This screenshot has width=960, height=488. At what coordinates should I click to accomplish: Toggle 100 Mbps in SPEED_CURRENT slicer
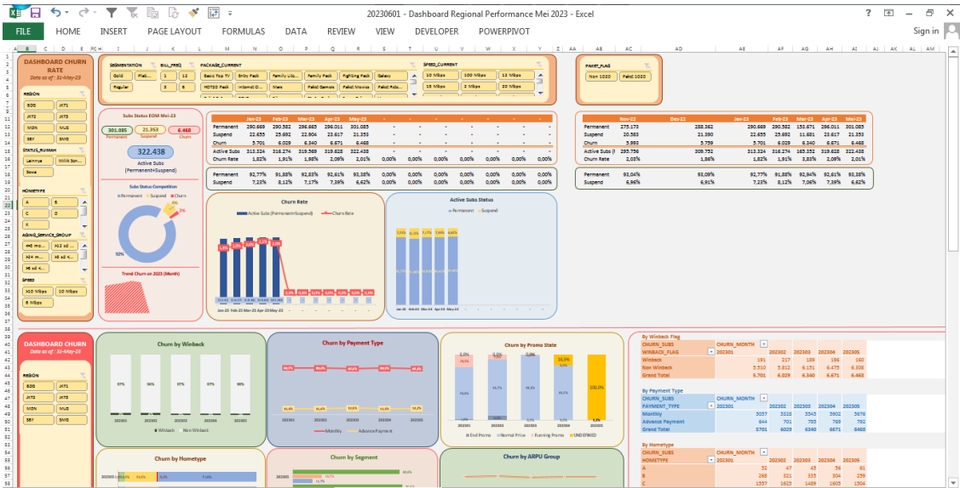[478, 76]
